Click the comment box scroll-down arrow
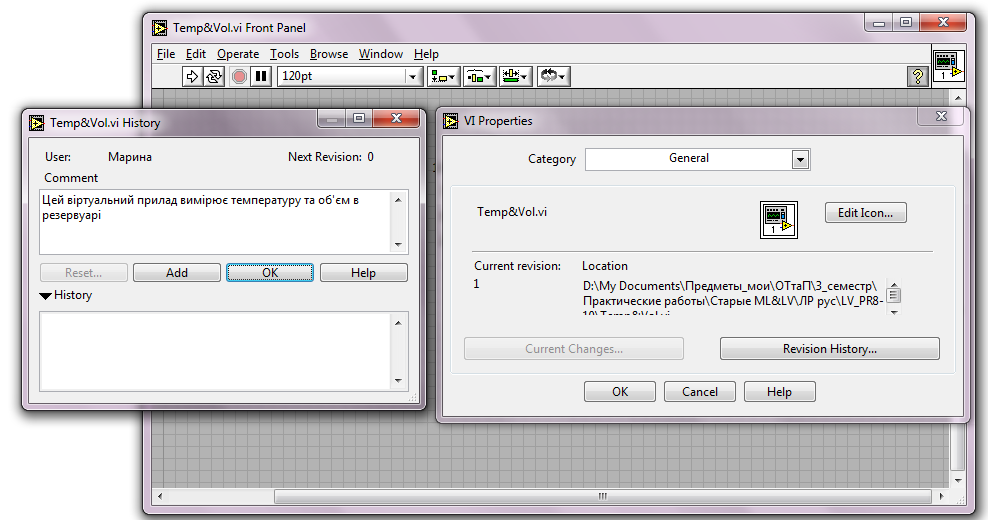Screen dimensions: 988x520 (x=398, y=244)
